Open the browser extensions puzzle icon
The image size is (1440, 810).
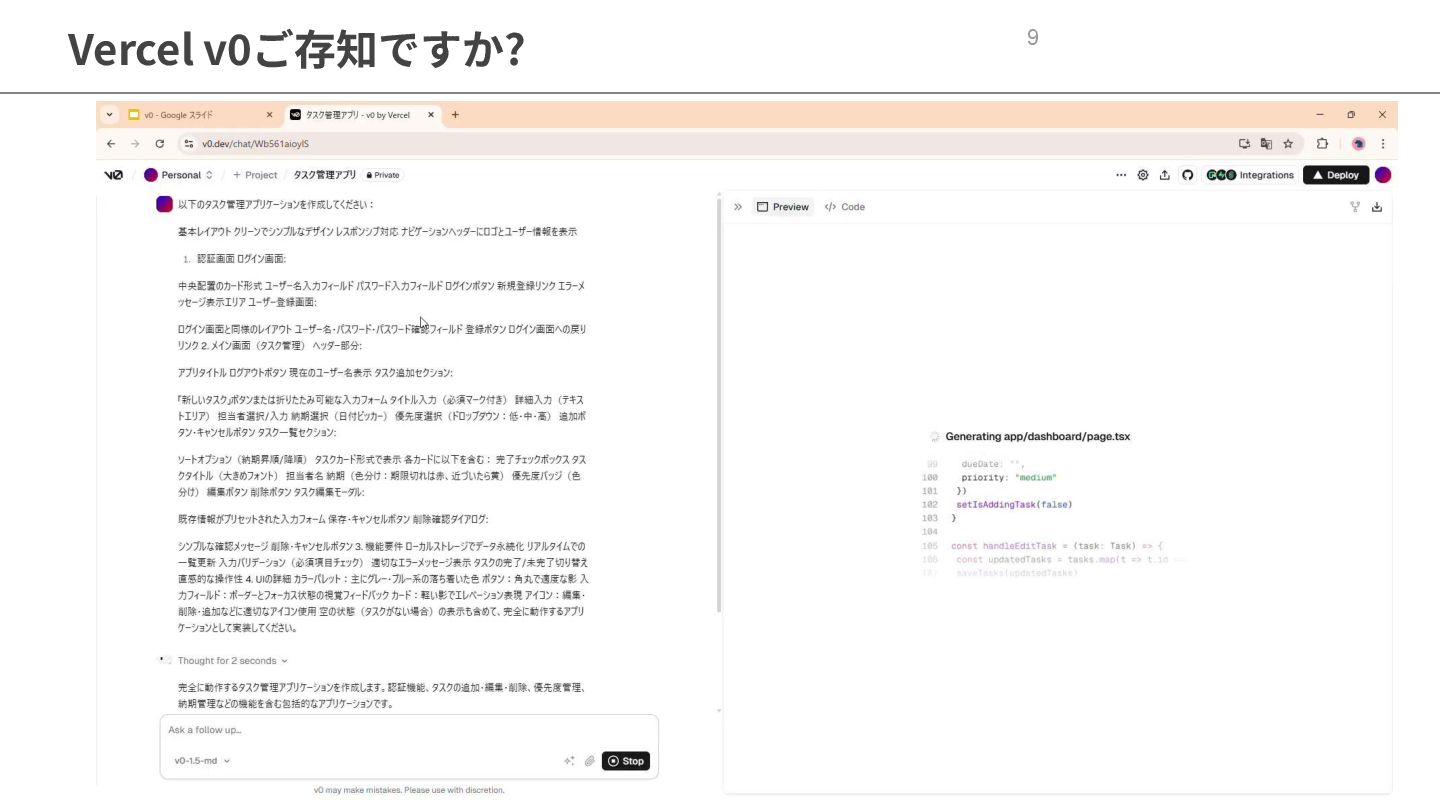(x=1322, y=144)
